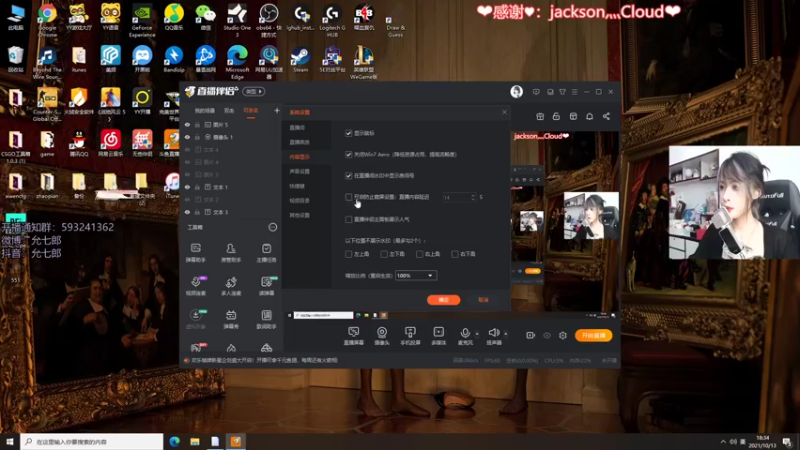
Task: Hide the 图片 5 layer with its eye icon
Action: (187, 124)
